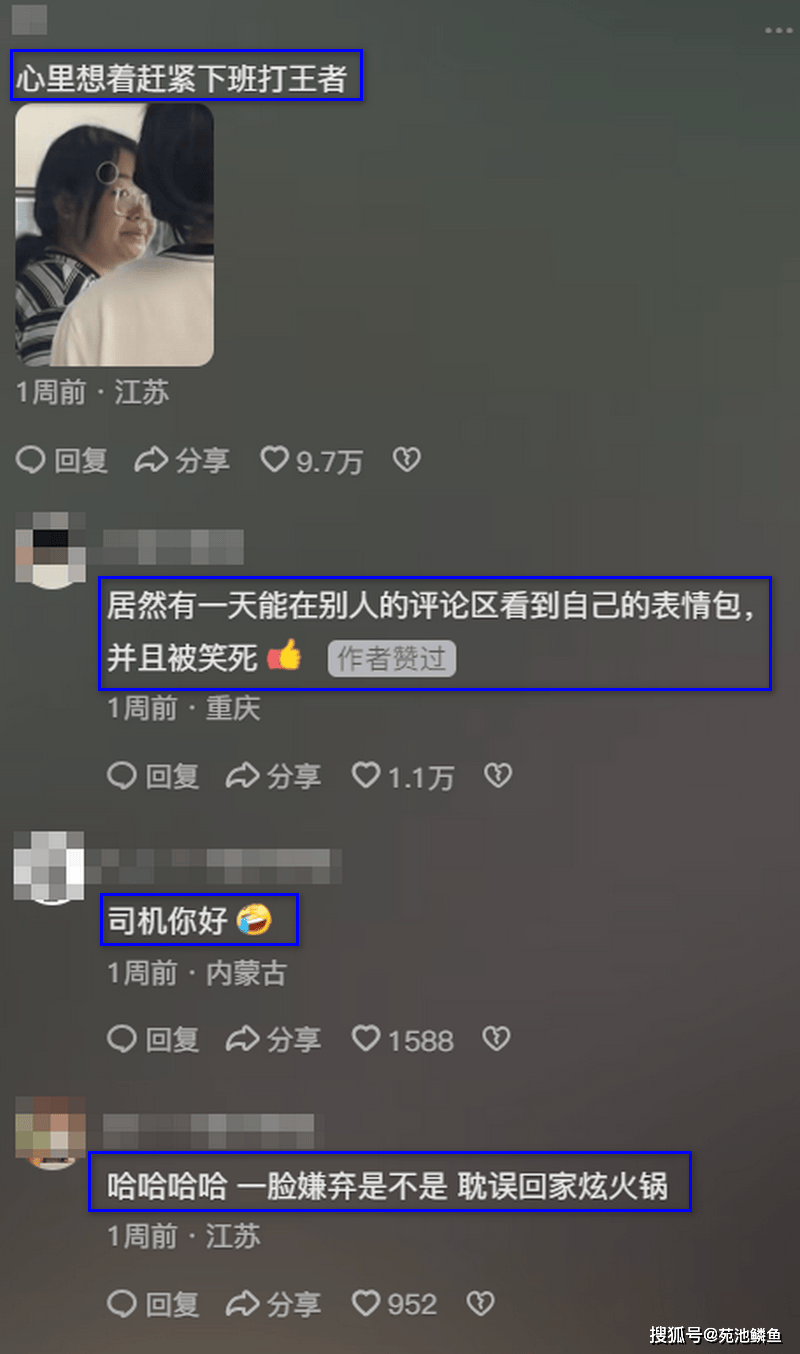The height and width of the screenshot is (1354, 800).
Task: Like the 王者 comment with 9.7万 likes
Action: point(311,460)
